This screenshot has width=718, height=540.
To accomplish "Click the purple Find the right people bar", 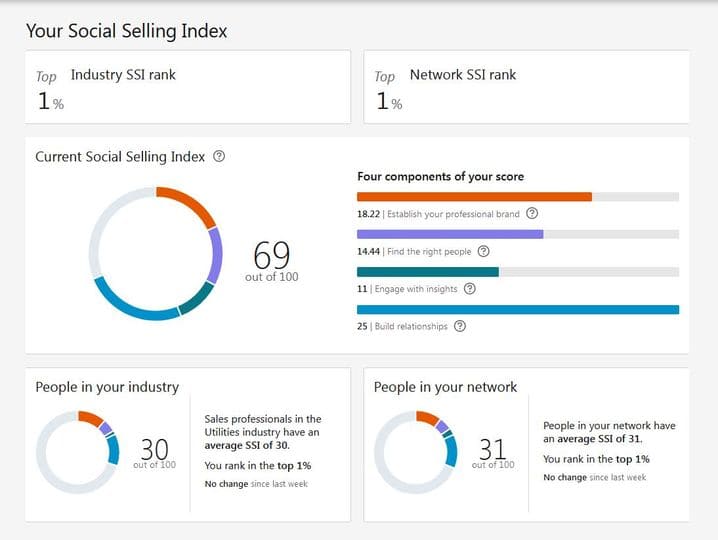I will 450,234.
